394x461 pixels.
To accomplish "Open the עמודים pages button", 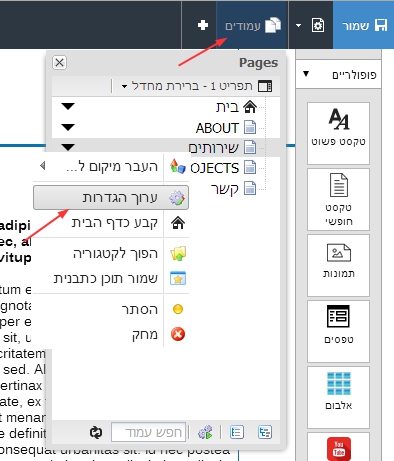I will pos(252,25).
